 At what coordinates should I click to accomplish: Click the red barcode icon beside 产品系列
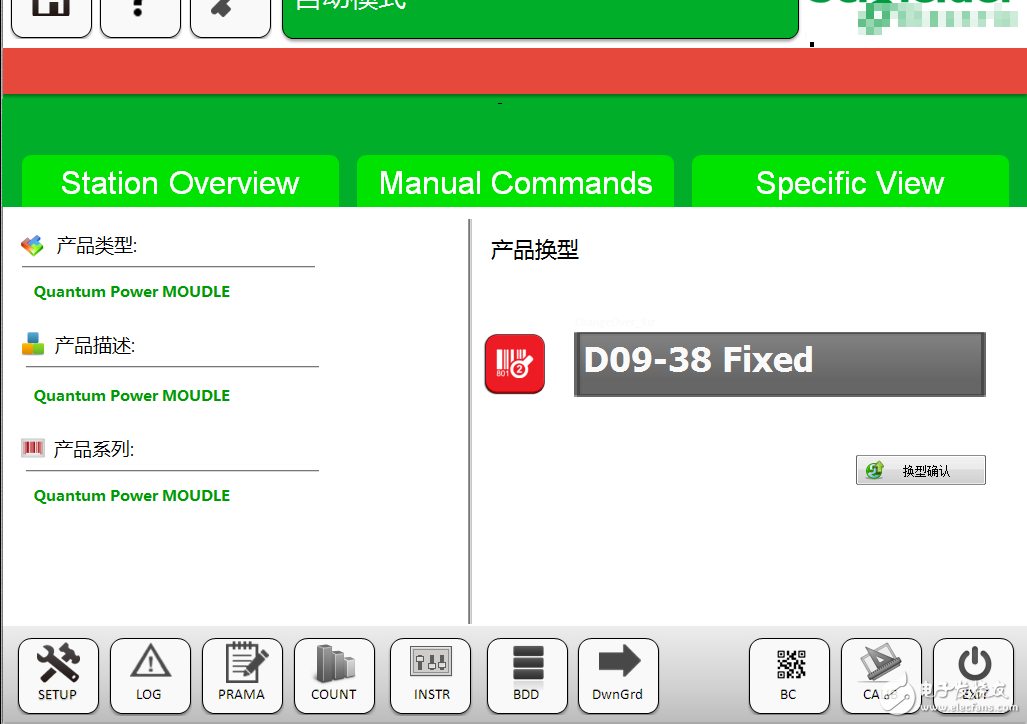click(33, 448)
